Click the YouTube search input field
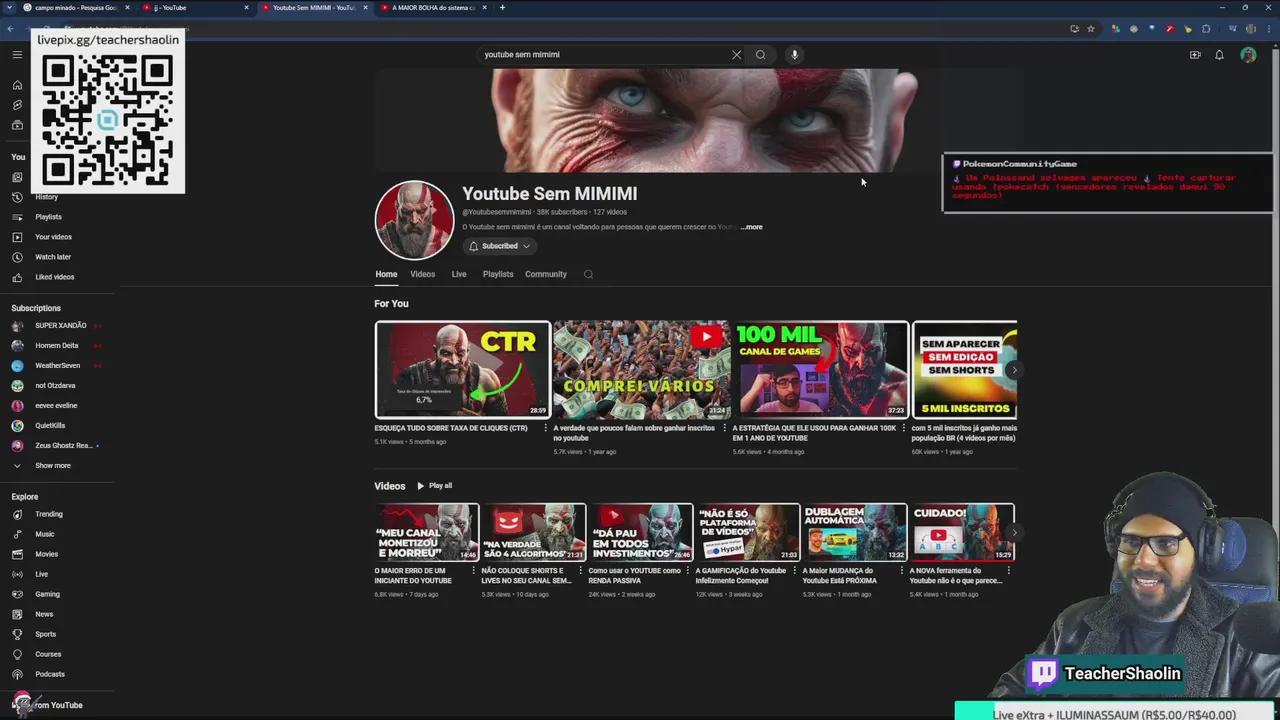This screenshot has height=720, width=1280. point(604,55)
